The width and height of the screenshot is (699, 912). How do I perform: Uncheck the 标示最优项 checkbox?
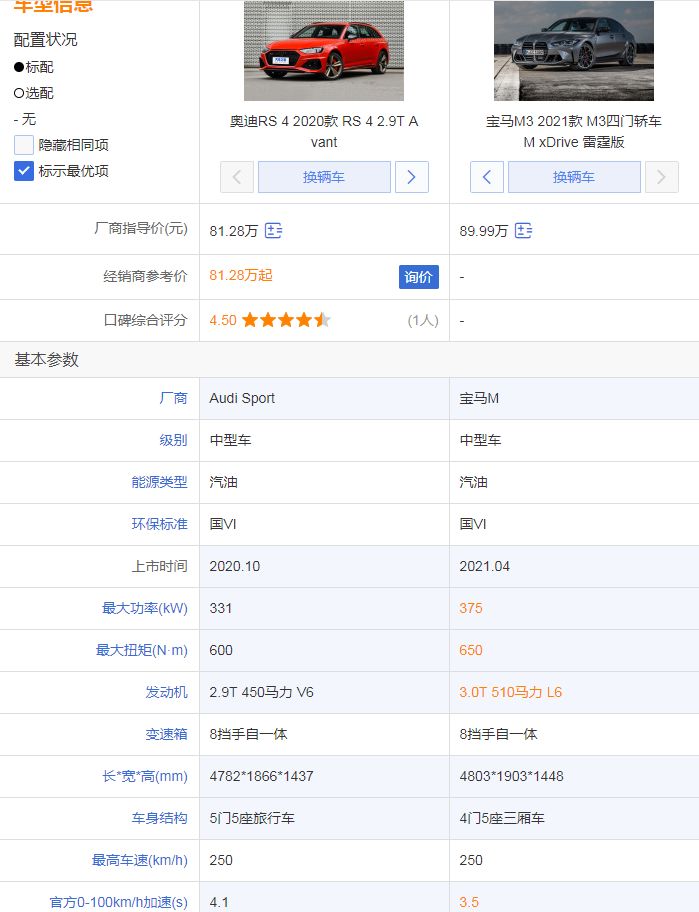click(x=24, y=171)
